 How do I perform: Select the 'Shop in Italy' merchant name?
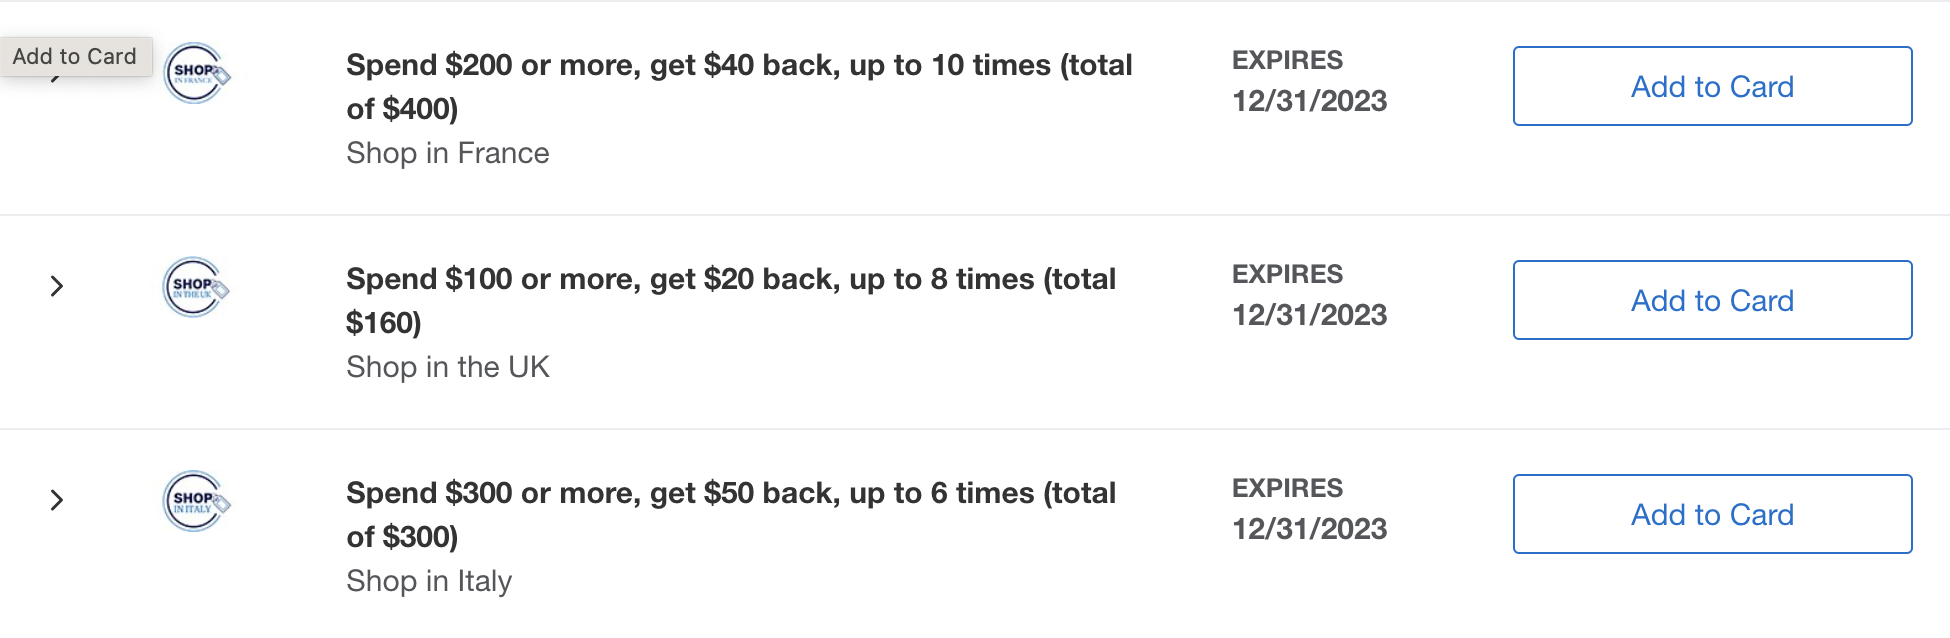pyautogui.click(x=428, y=582)
